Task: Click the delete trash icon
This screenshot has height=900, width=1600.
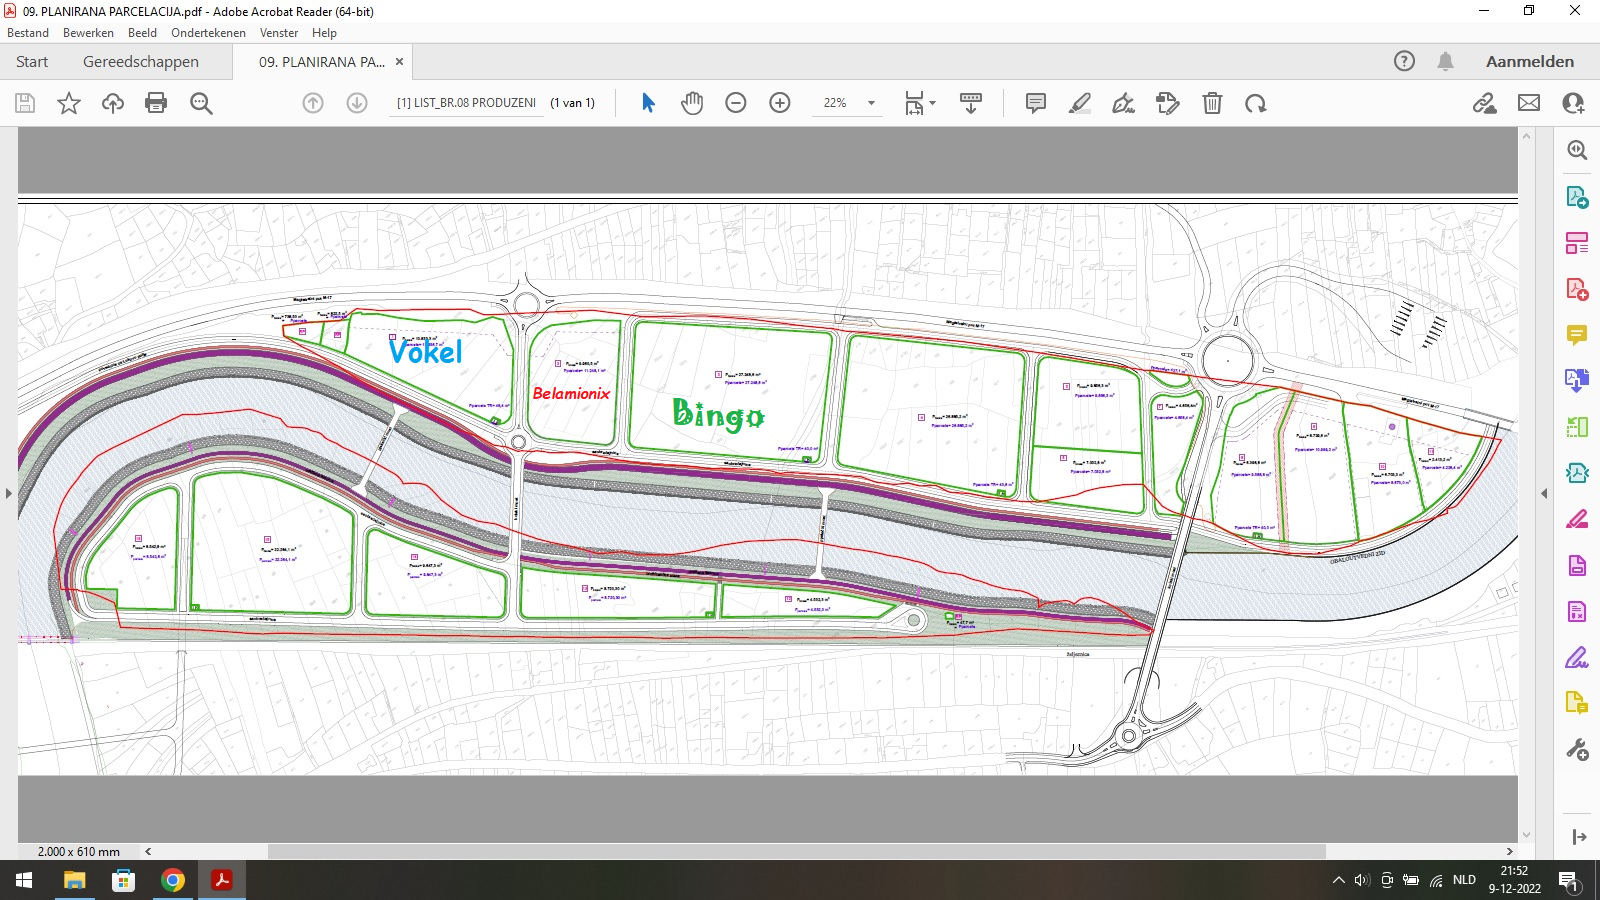Action: click(1212, 103)
